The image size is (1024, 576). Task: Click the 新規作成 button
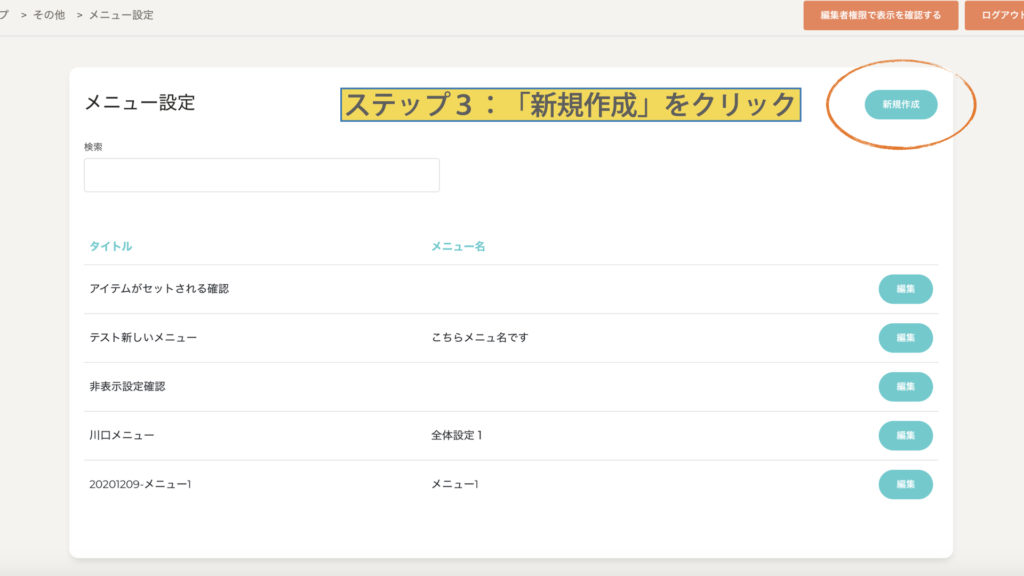click(900, 104)
